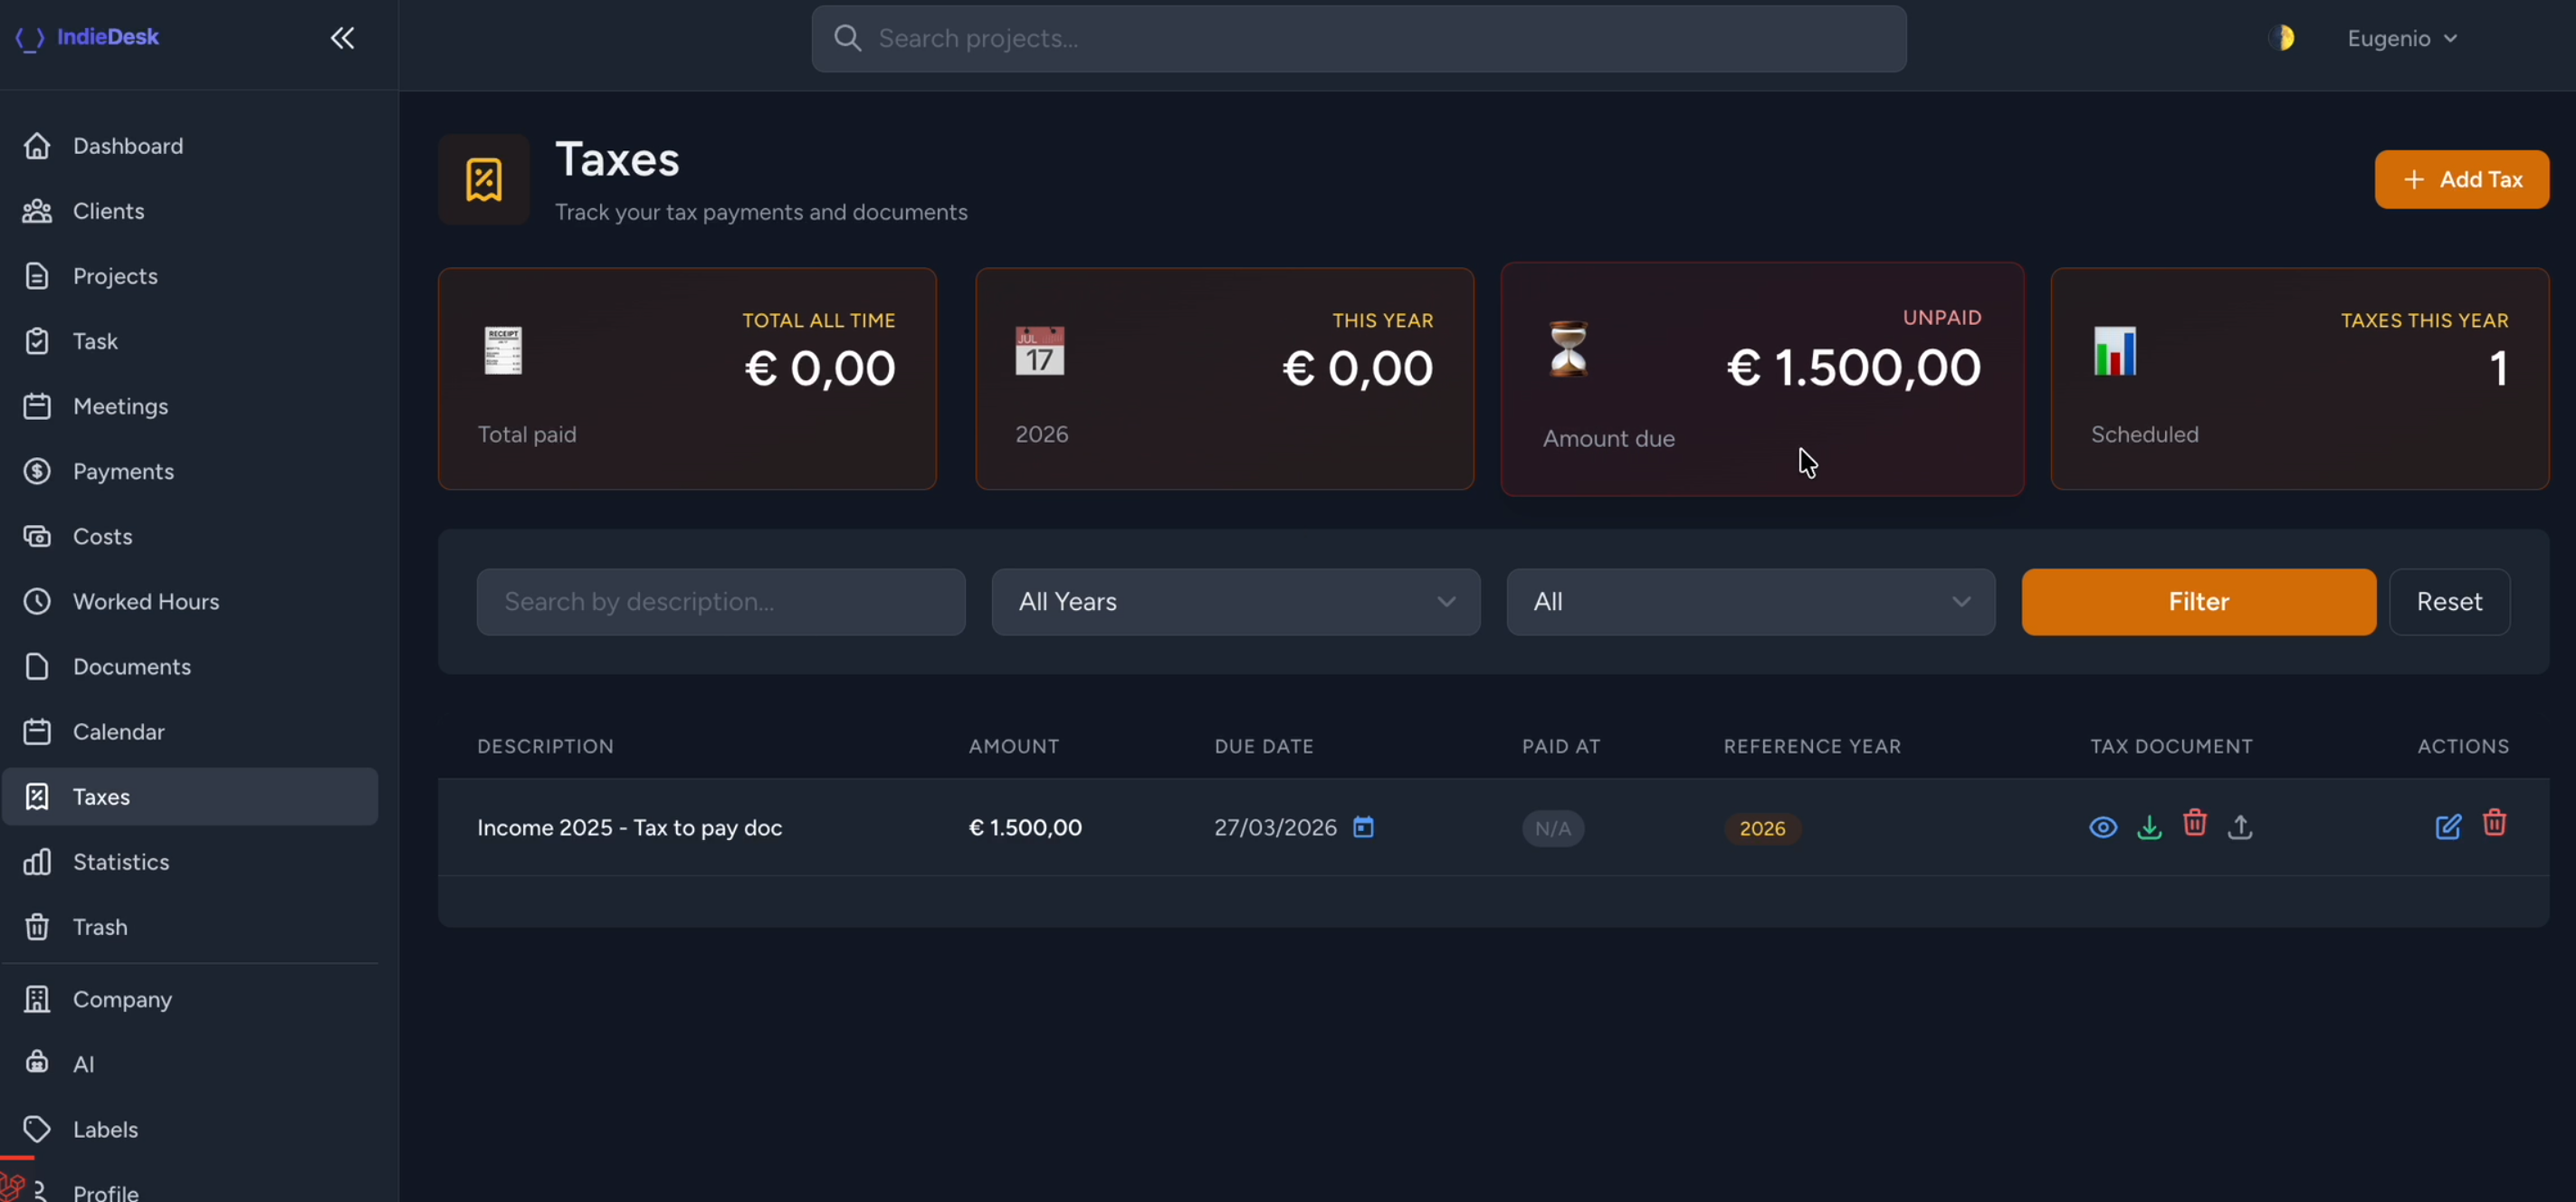Edit the due date via the calendar icon

(x=1363, y=827)
